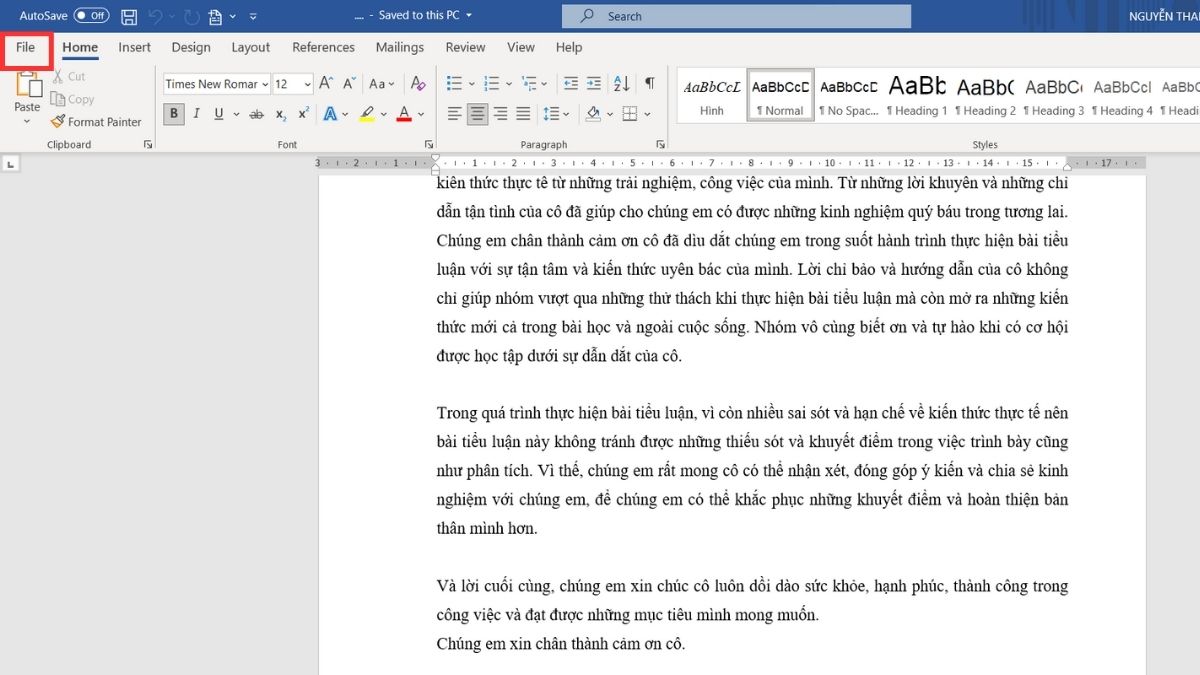Toggle Italic formatting
This screenshot has width=1200, height=675.
pyautogui.click(x=195, y=114)
